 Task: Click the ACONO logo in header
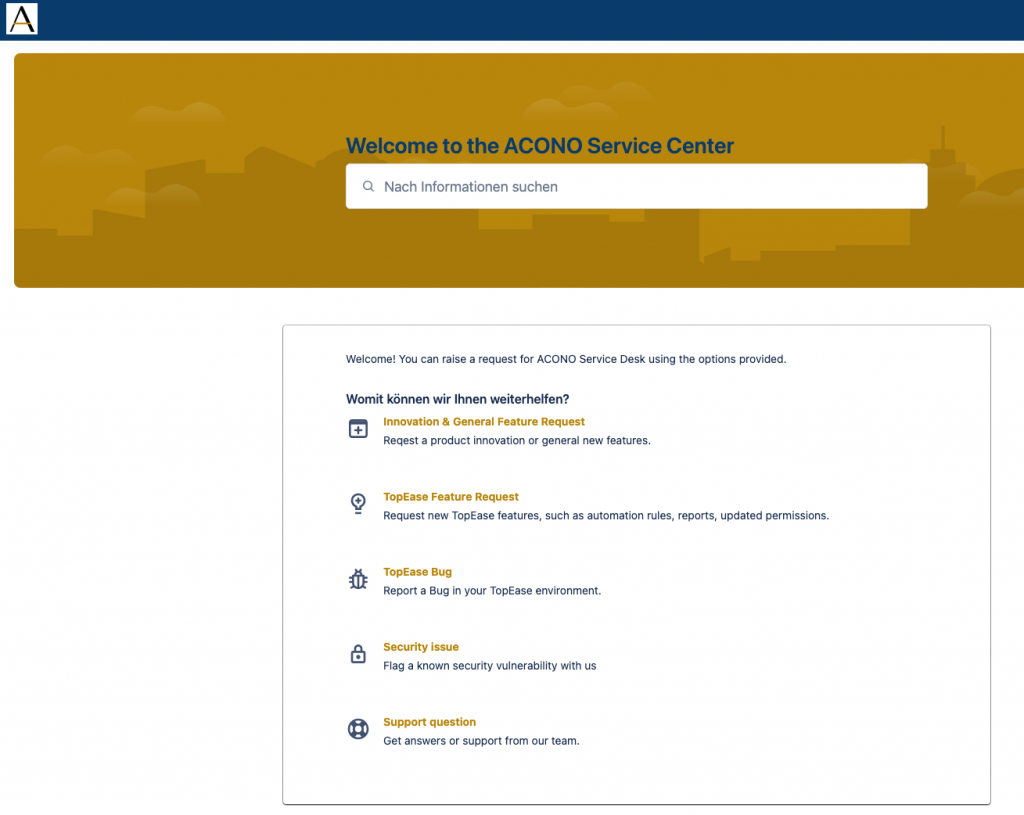(x=22, y=19)
